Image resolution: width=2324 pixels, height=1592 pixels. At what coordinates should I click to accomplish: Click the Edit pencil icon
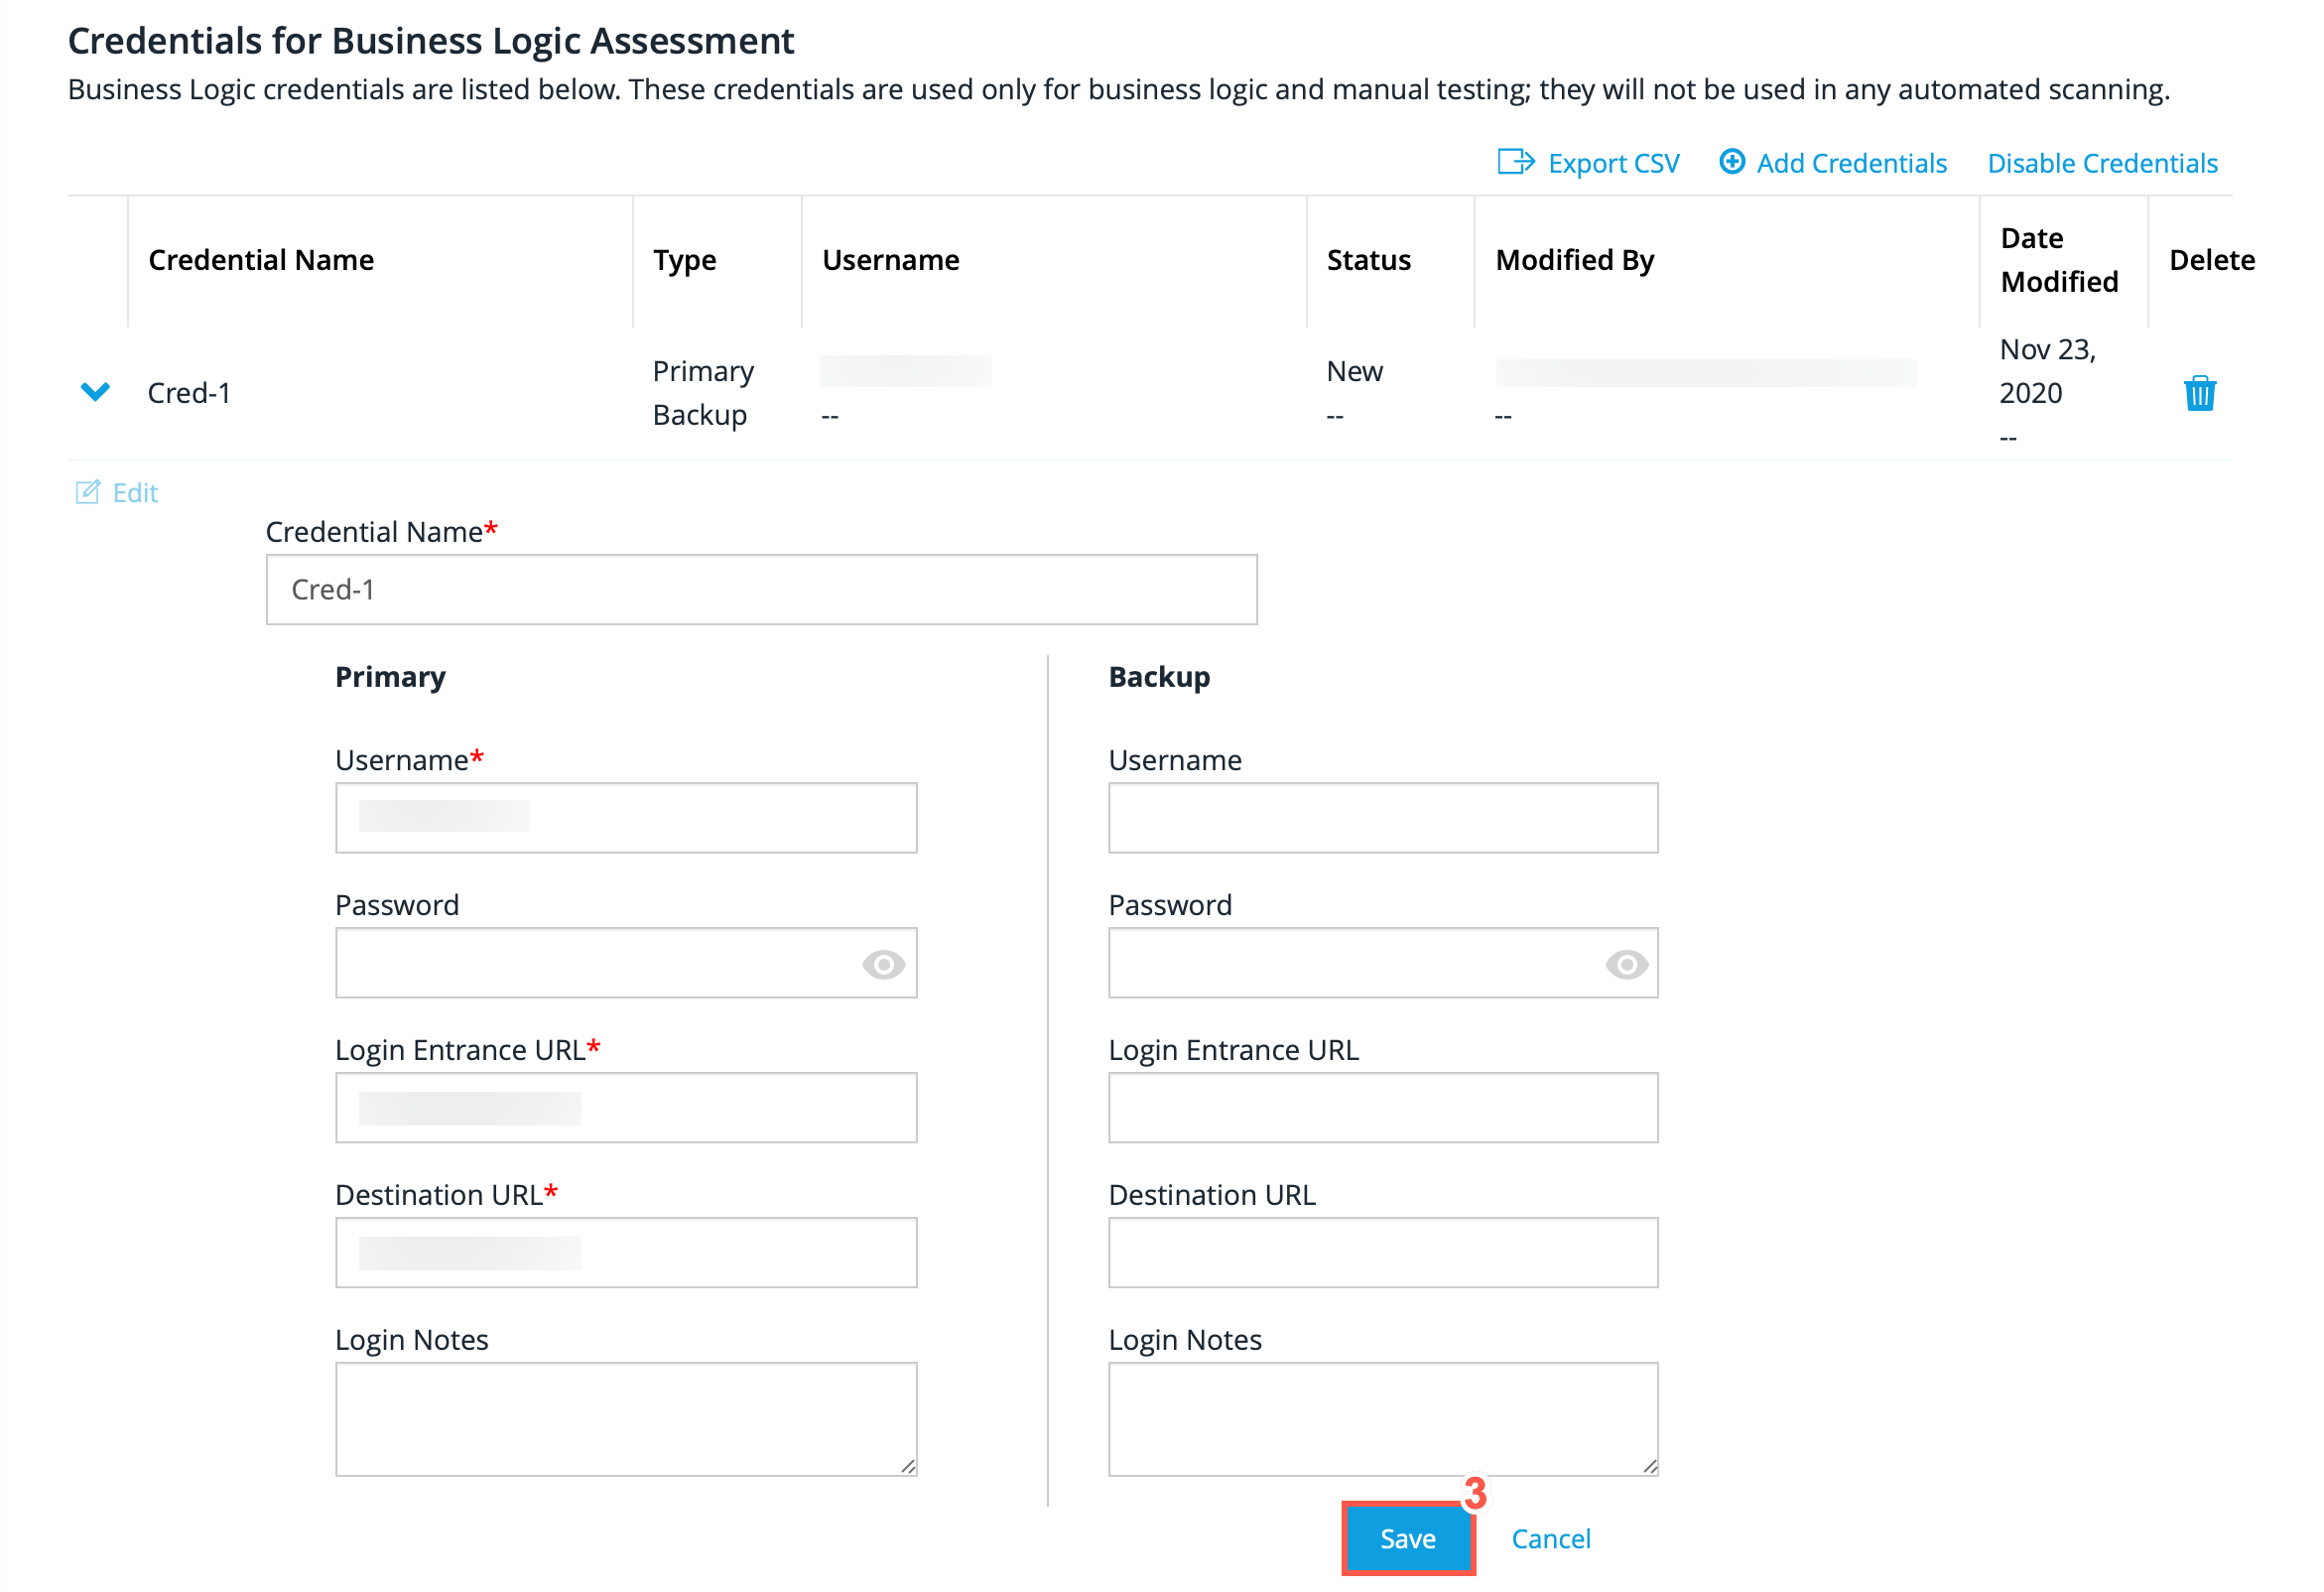point(88,492)
